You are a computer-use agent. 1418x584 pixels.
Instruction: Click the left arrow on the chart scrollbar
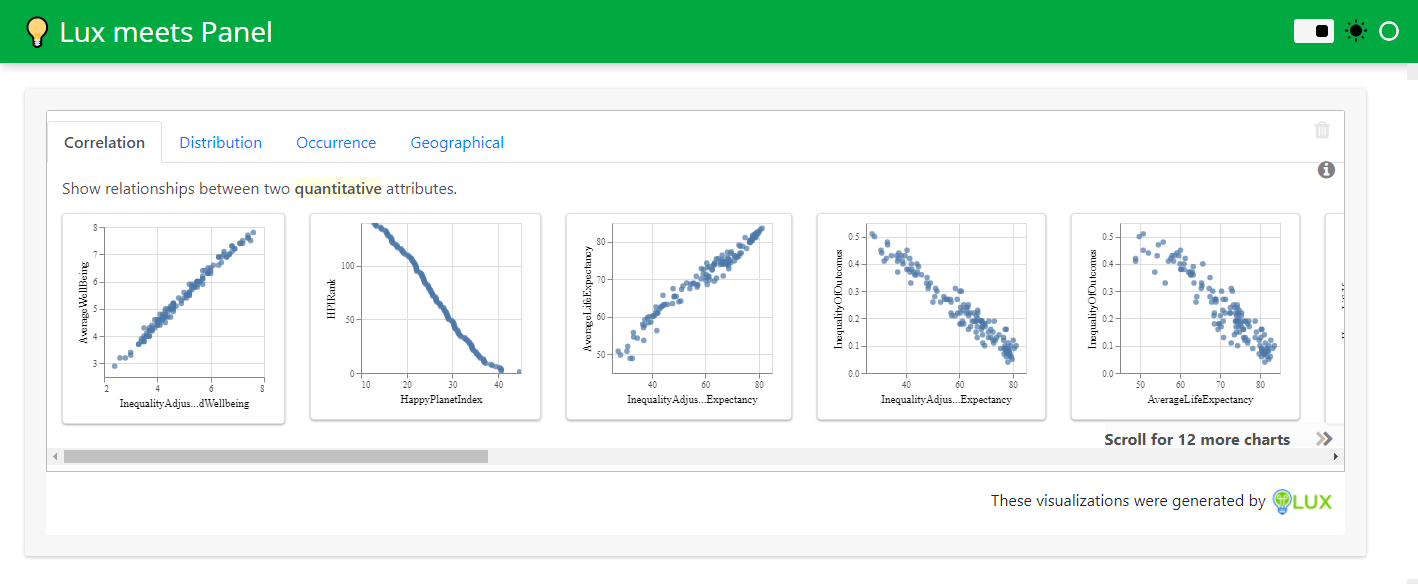coord(53,455)
